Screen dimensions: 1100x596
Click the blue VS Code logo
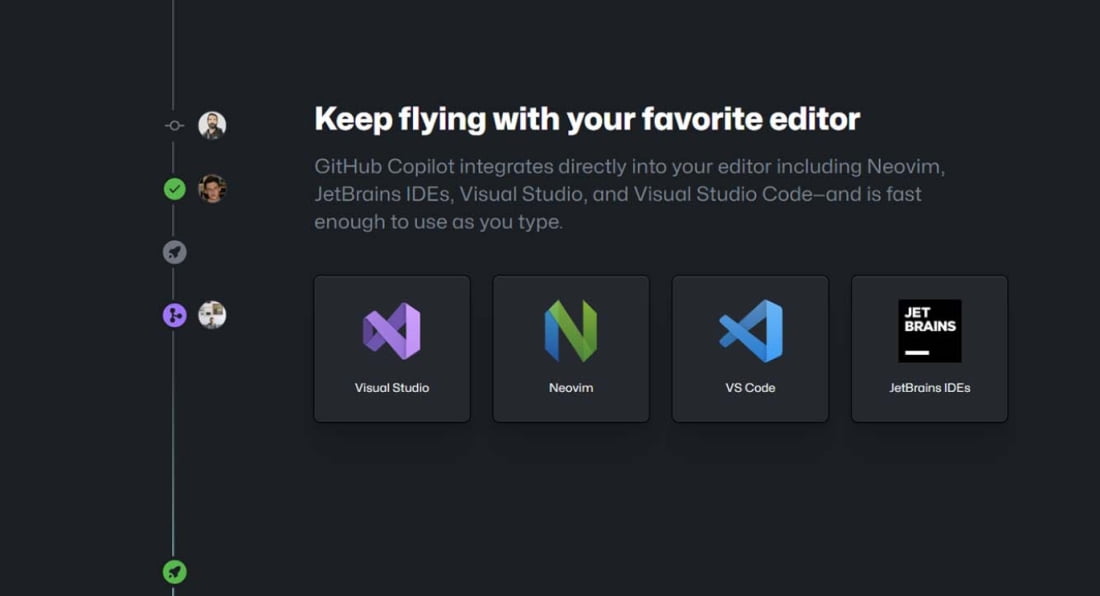point(751,331)
